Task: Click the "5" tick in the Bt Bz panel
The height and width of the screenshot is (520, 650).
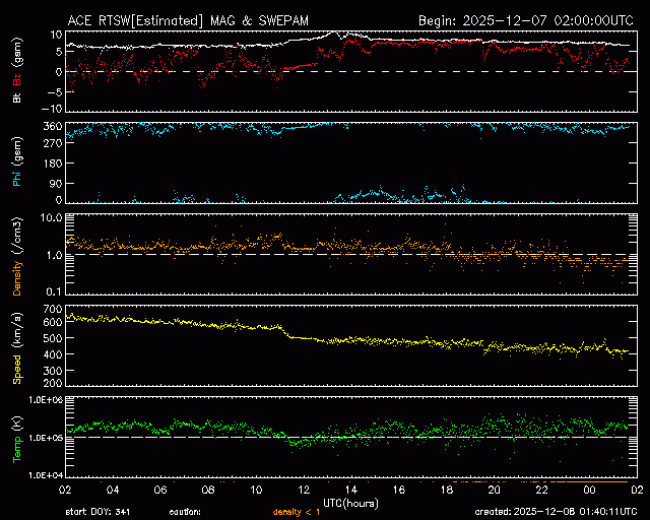Action: click(x=59, y=52)
